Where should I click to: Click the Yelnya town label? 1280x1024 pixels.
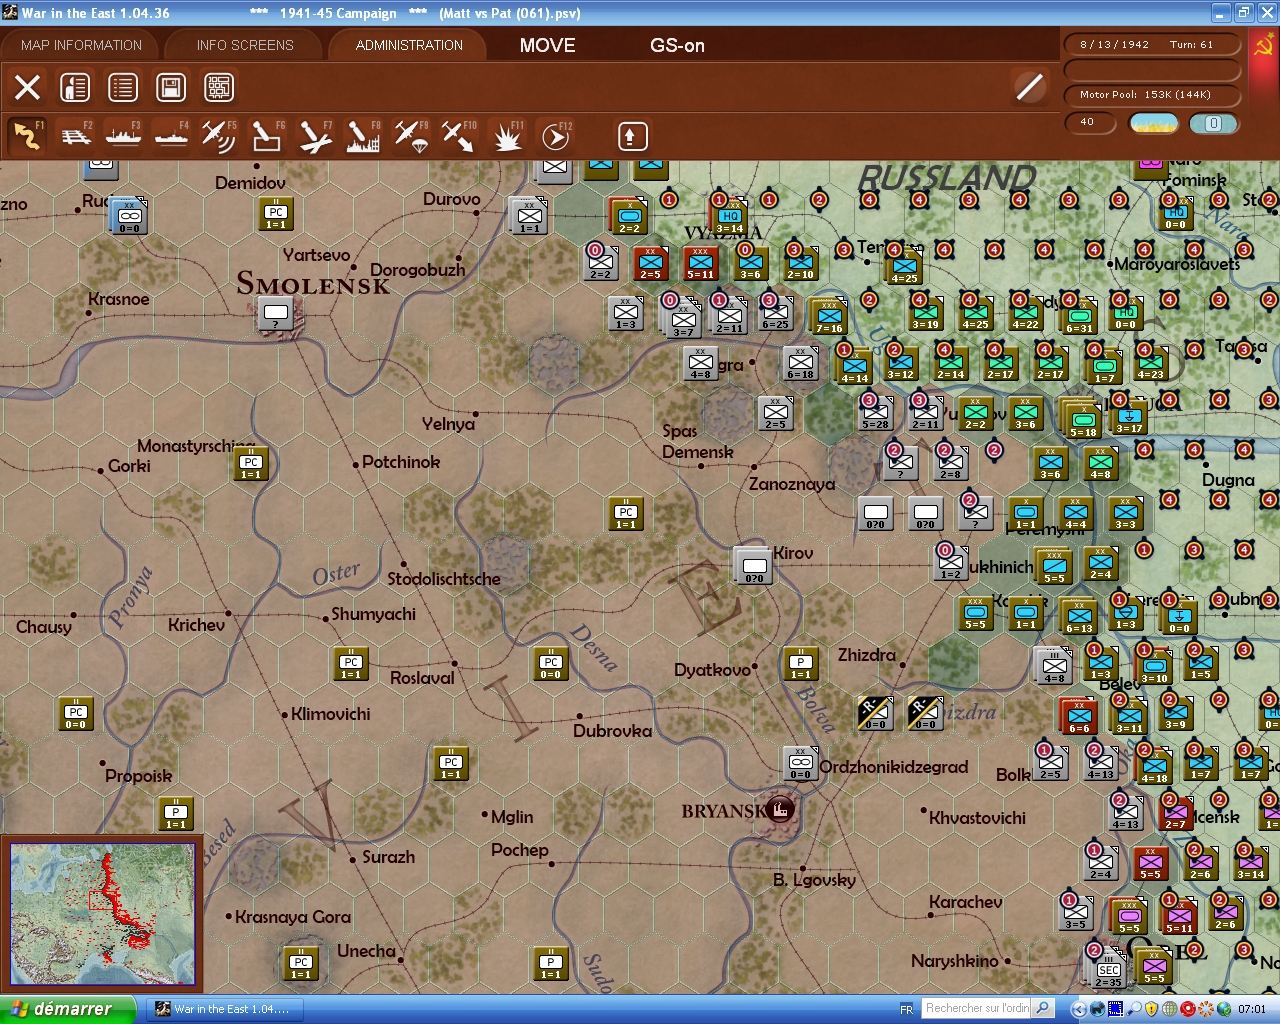tap(448, 424)
